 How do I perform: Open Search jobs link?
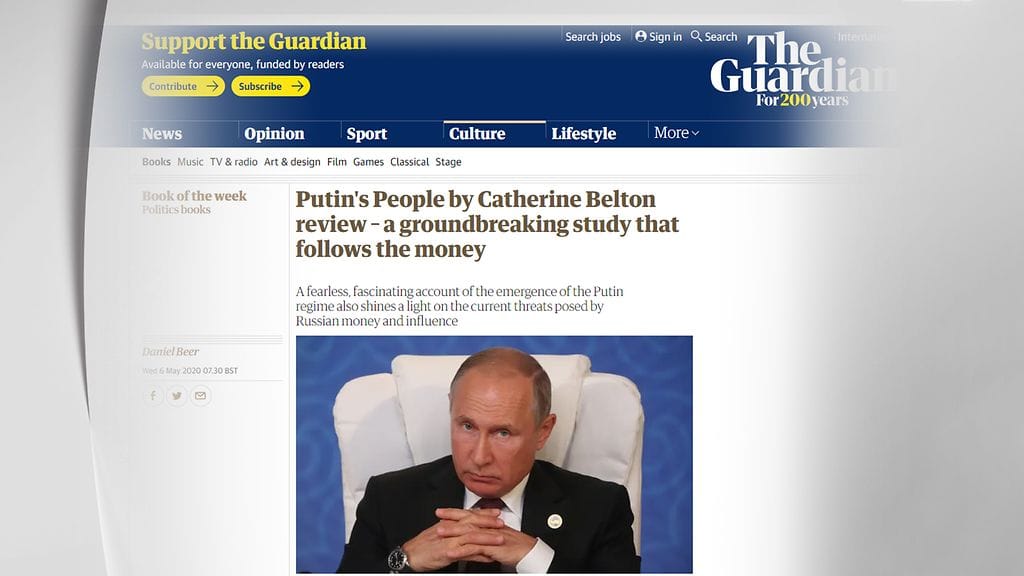(x=593, y=37)
